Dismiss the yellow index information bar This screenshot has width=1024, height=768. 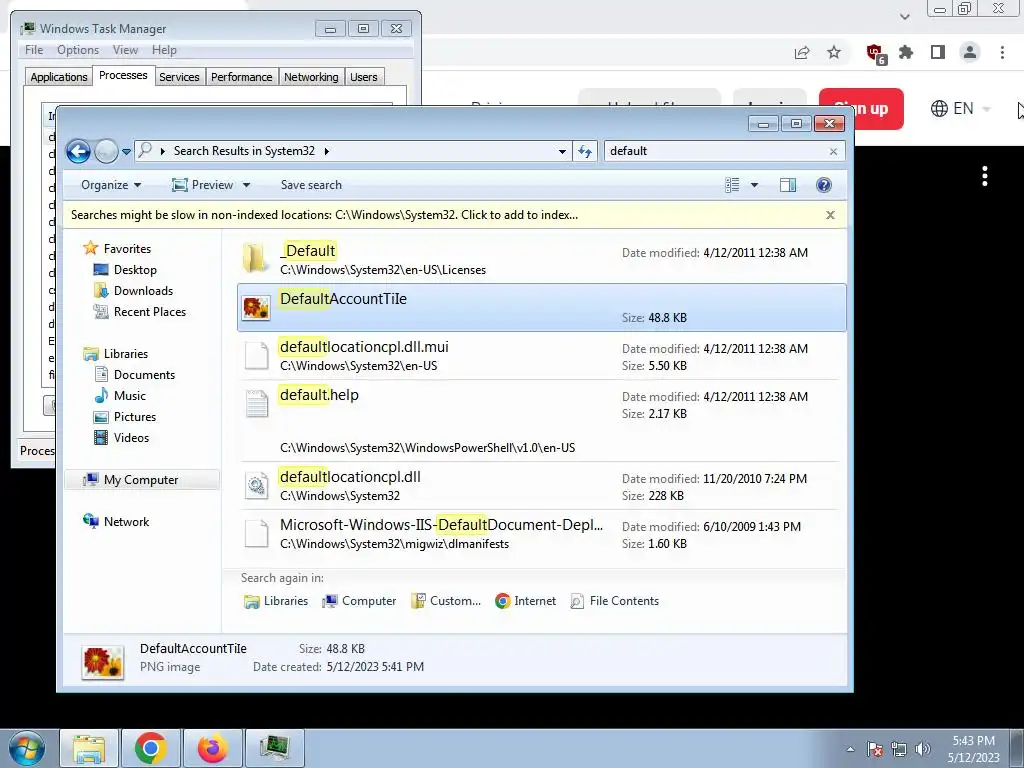[830, 215]
